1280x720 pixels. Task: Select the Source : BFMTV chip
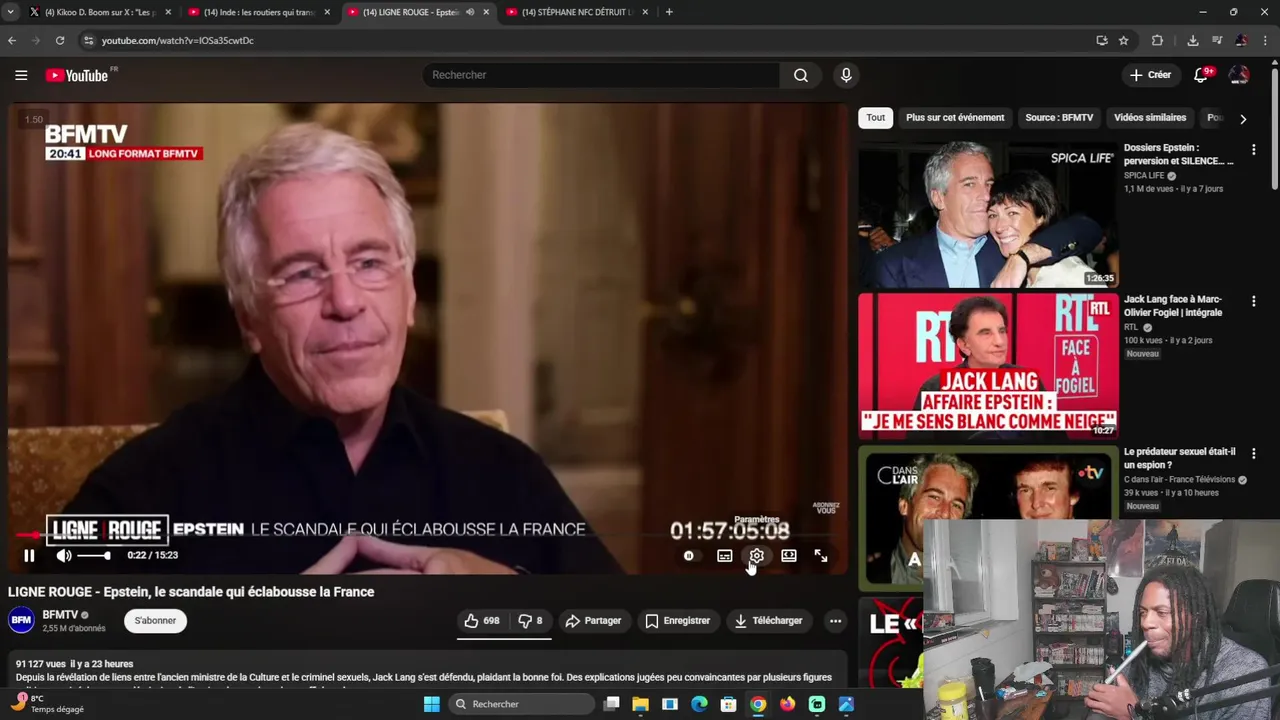[x=1059, y=118]
